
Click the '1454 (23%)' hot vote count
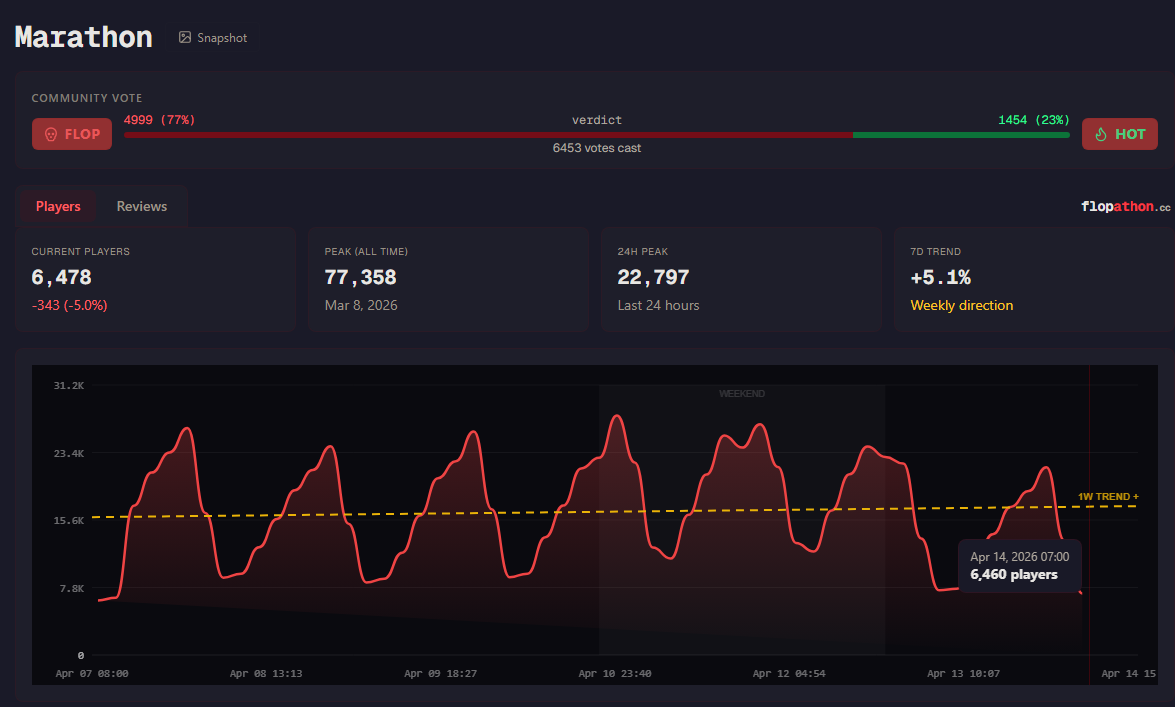pyautogui.click(x=1033, y=120)
